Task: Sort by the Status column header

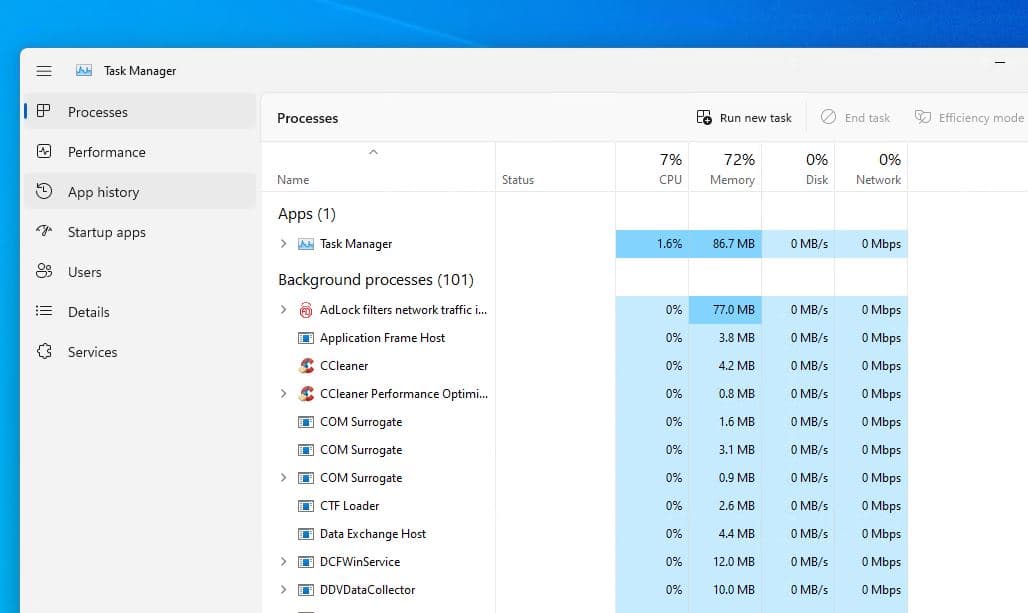Action: tap(555, 167)
